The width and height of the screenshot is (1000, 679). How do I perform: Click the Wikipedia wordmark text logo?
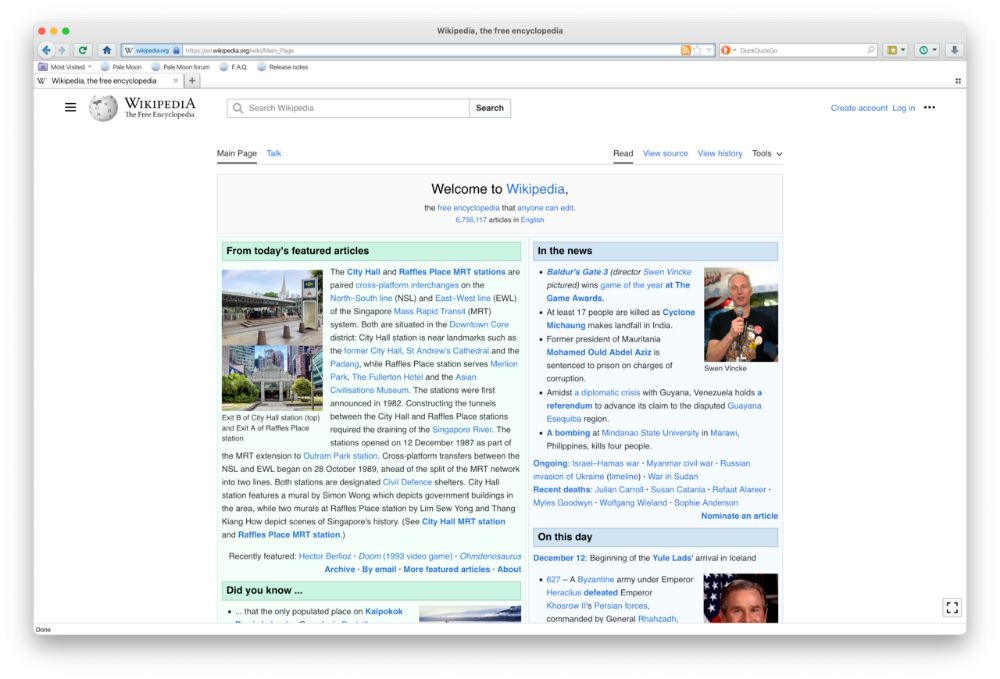[160, 107]
